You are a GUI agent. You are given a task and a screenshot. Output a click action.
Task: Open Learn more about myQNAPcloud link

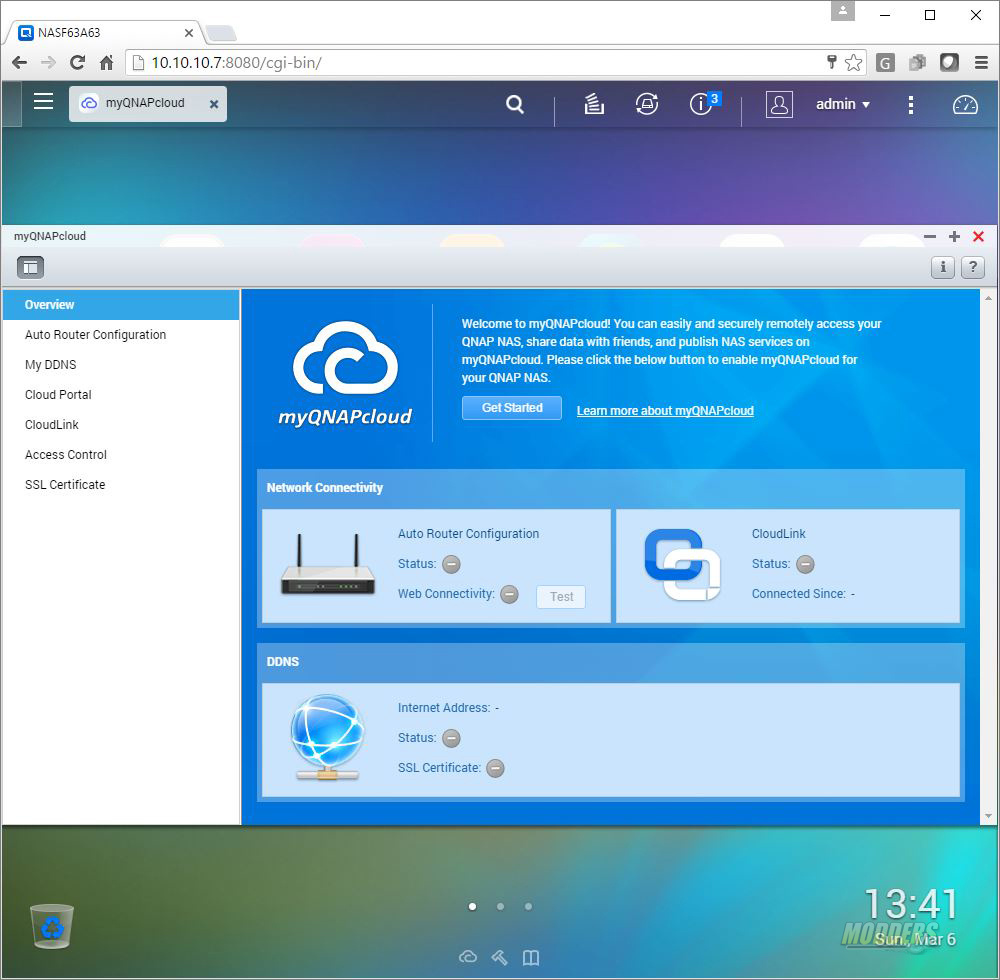[665, 411]
